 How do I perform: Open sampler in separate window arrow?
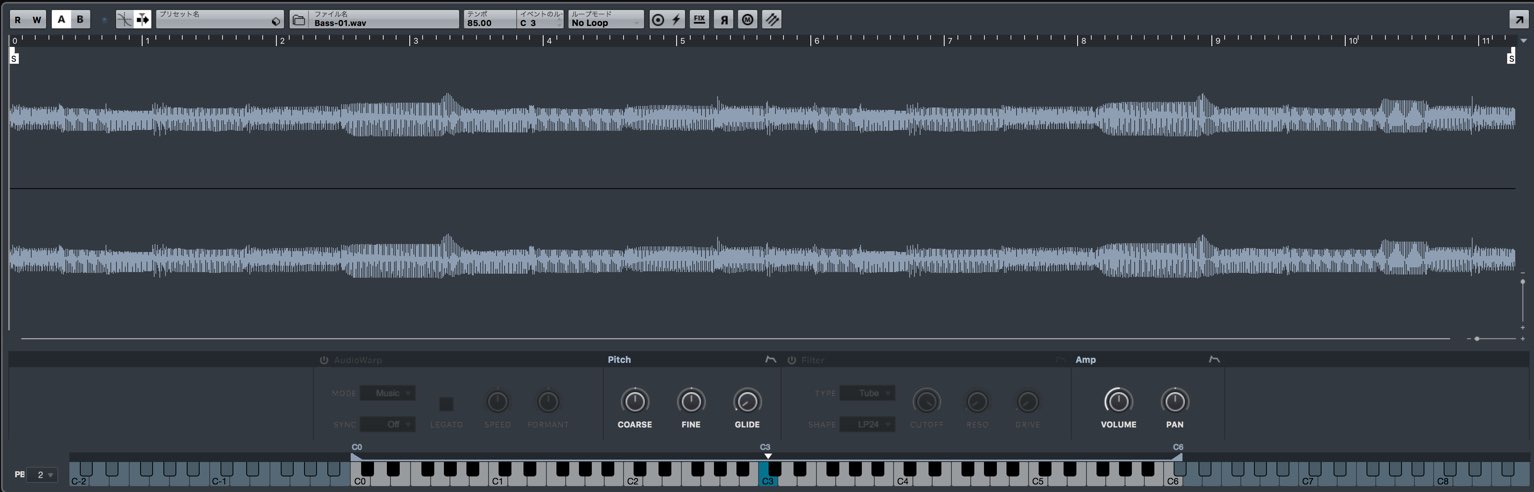[1518, 19]
